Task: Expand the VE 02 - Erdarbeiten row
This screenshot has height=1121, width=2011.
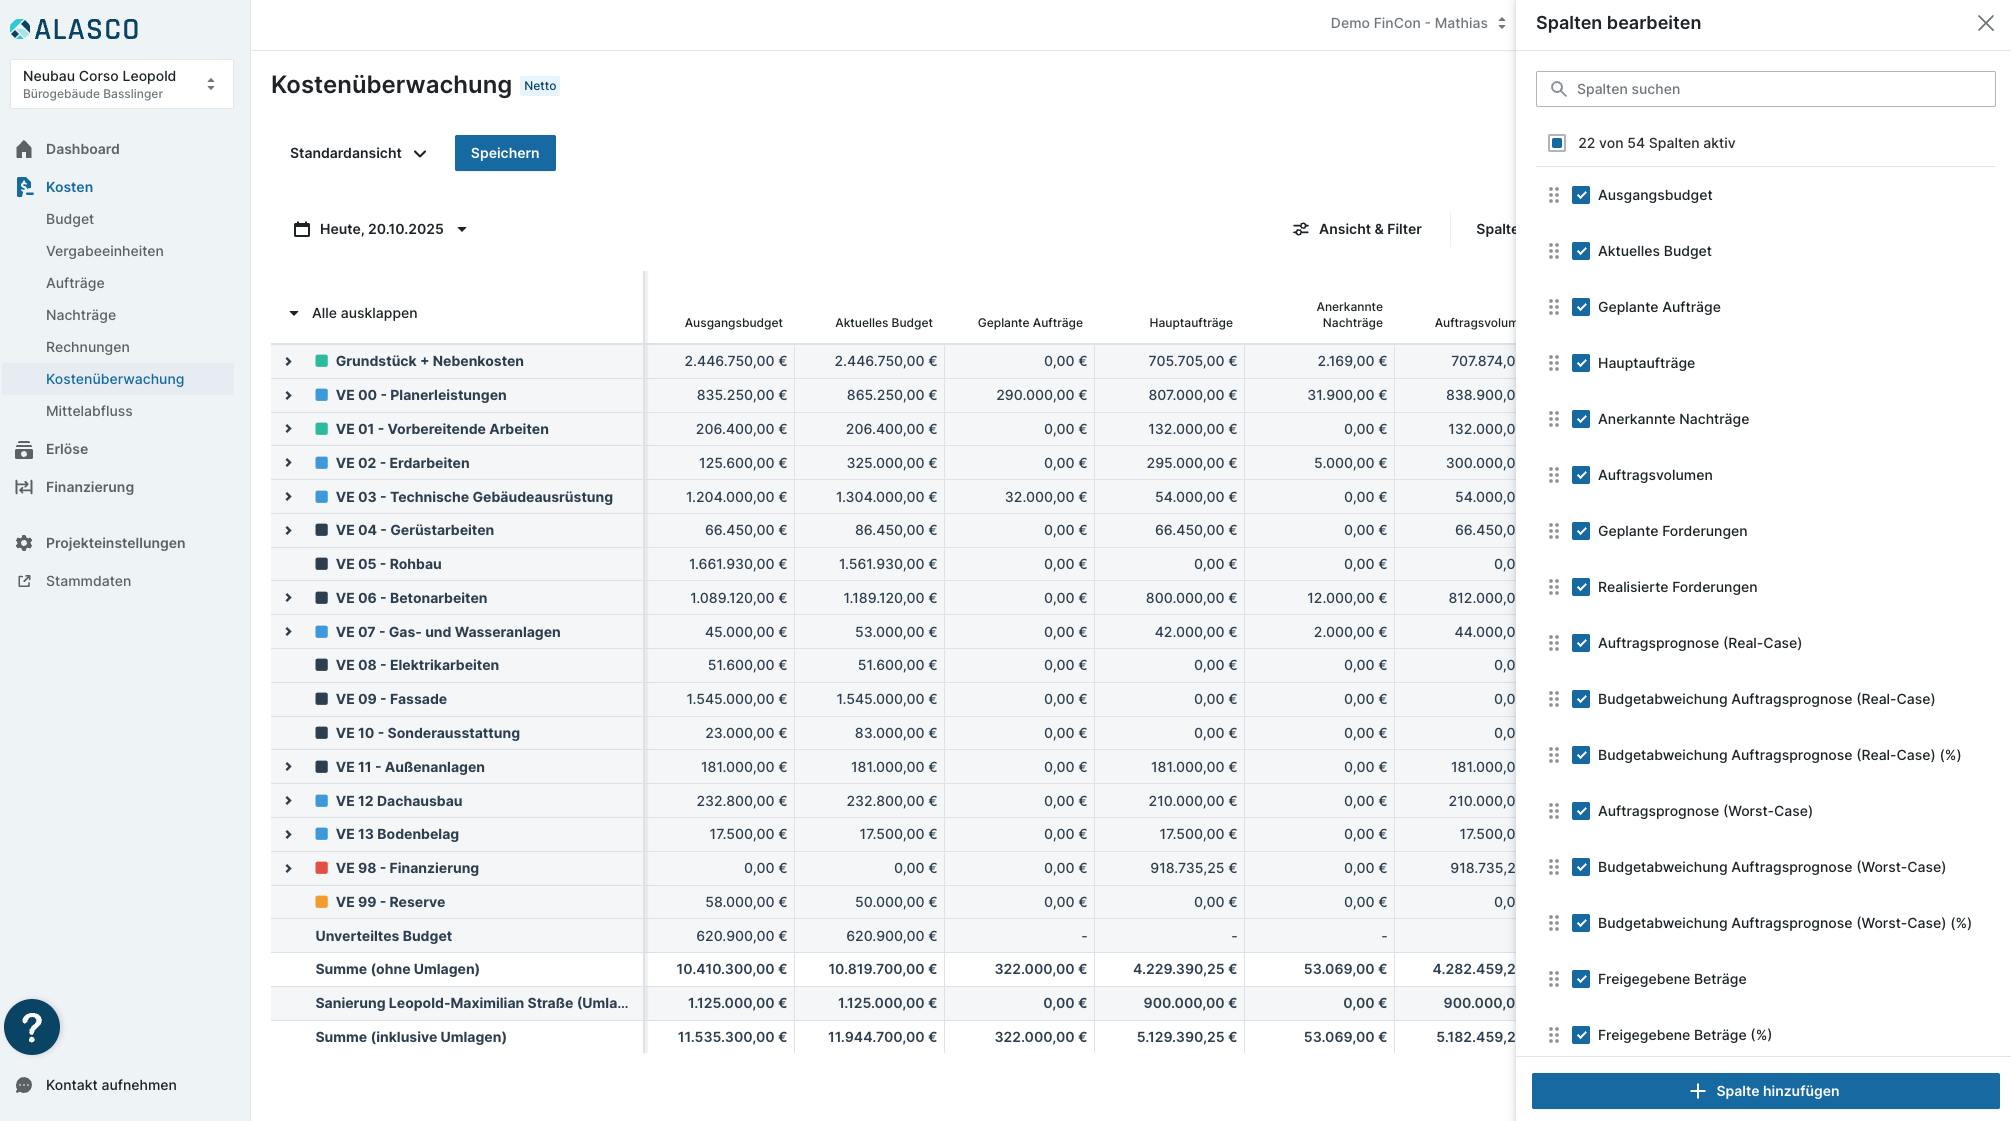Action: click(288, 463)
